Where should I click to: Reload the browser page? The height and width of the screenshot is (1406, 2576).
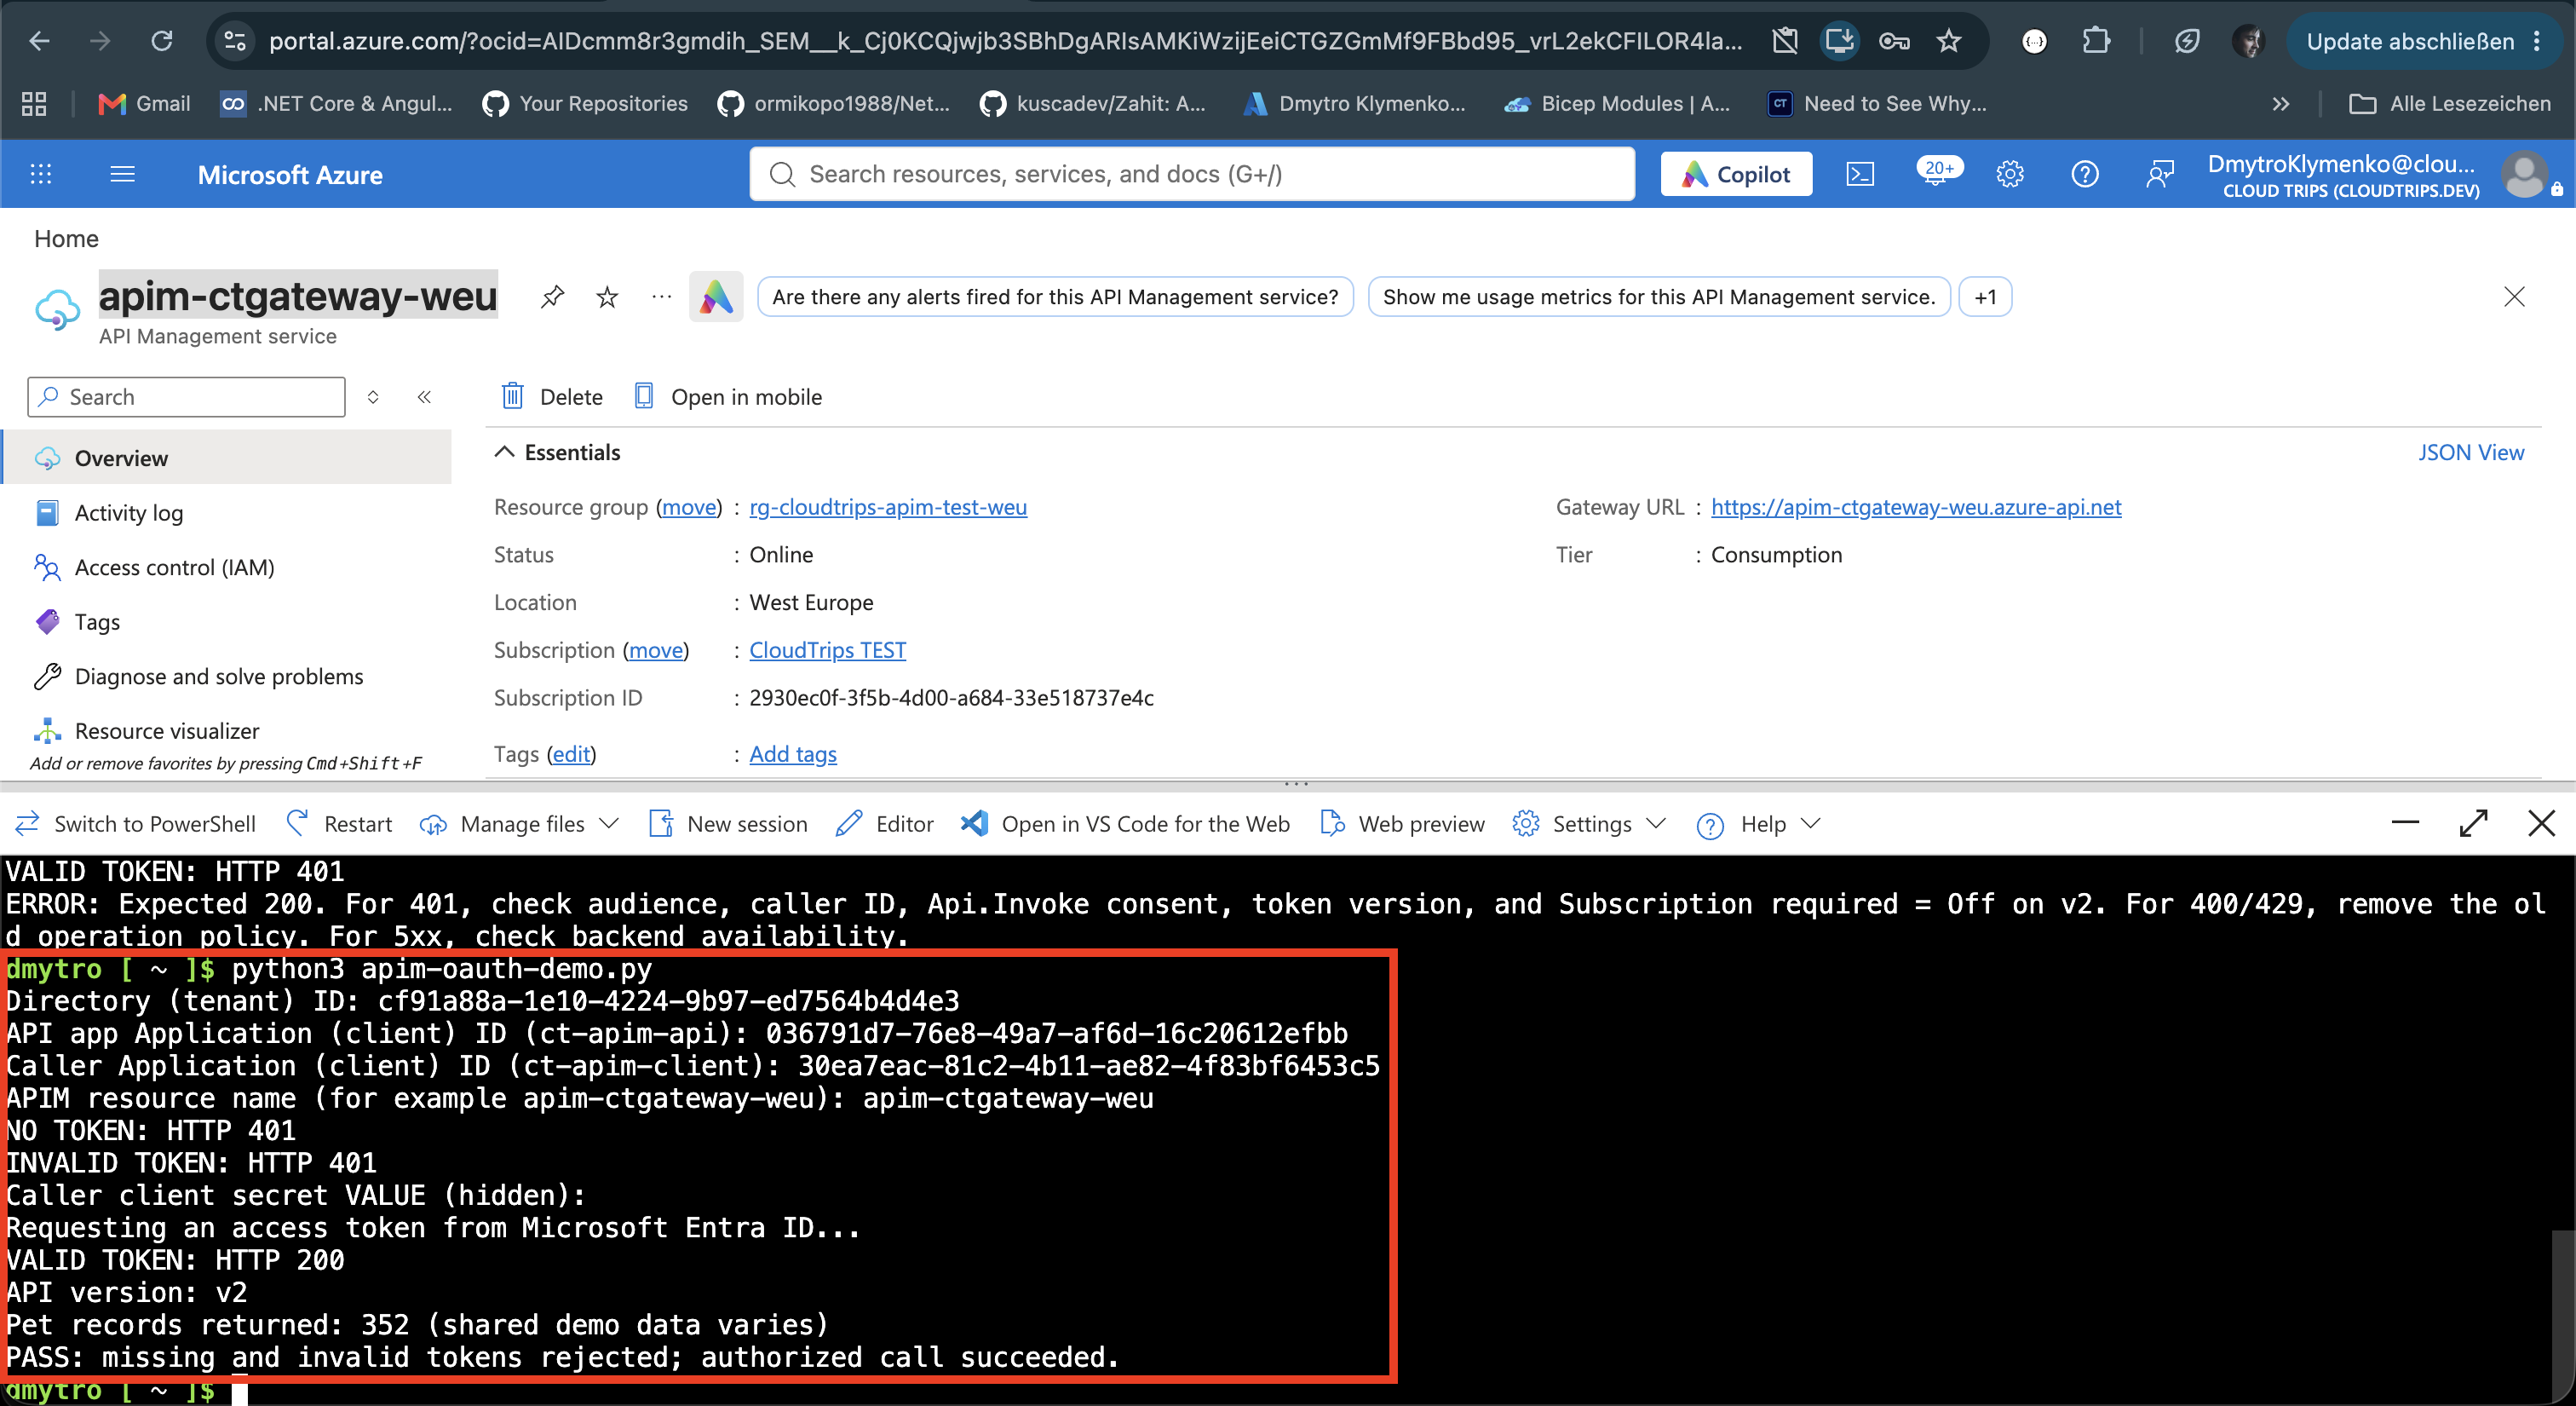pos(162,41)
